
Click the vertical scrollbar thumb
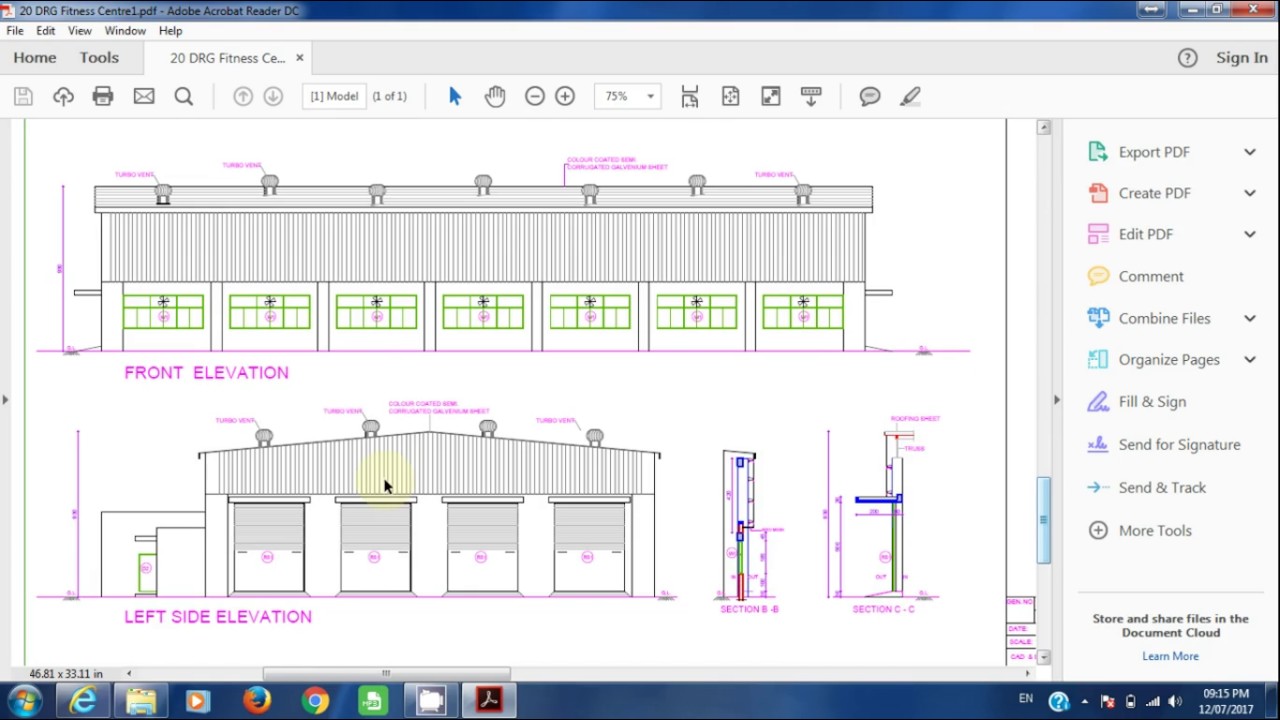1044,520
